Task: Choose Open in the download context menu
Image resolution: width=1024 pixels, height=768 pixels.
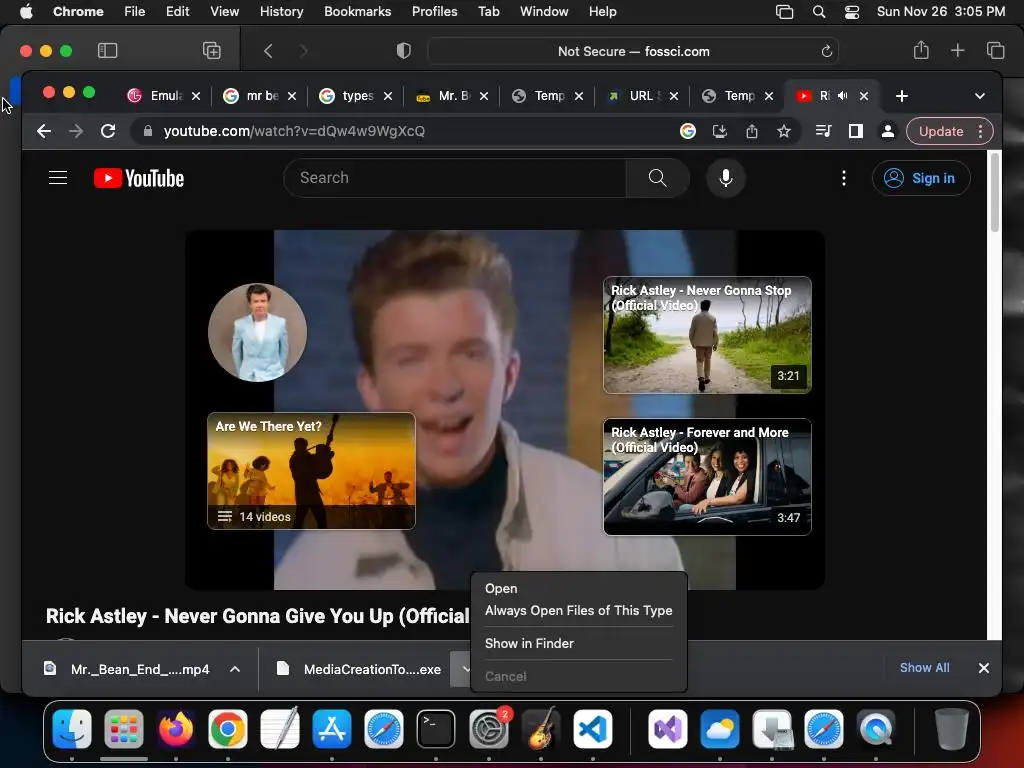Action: pyautogui.click(x=501, y=588)
